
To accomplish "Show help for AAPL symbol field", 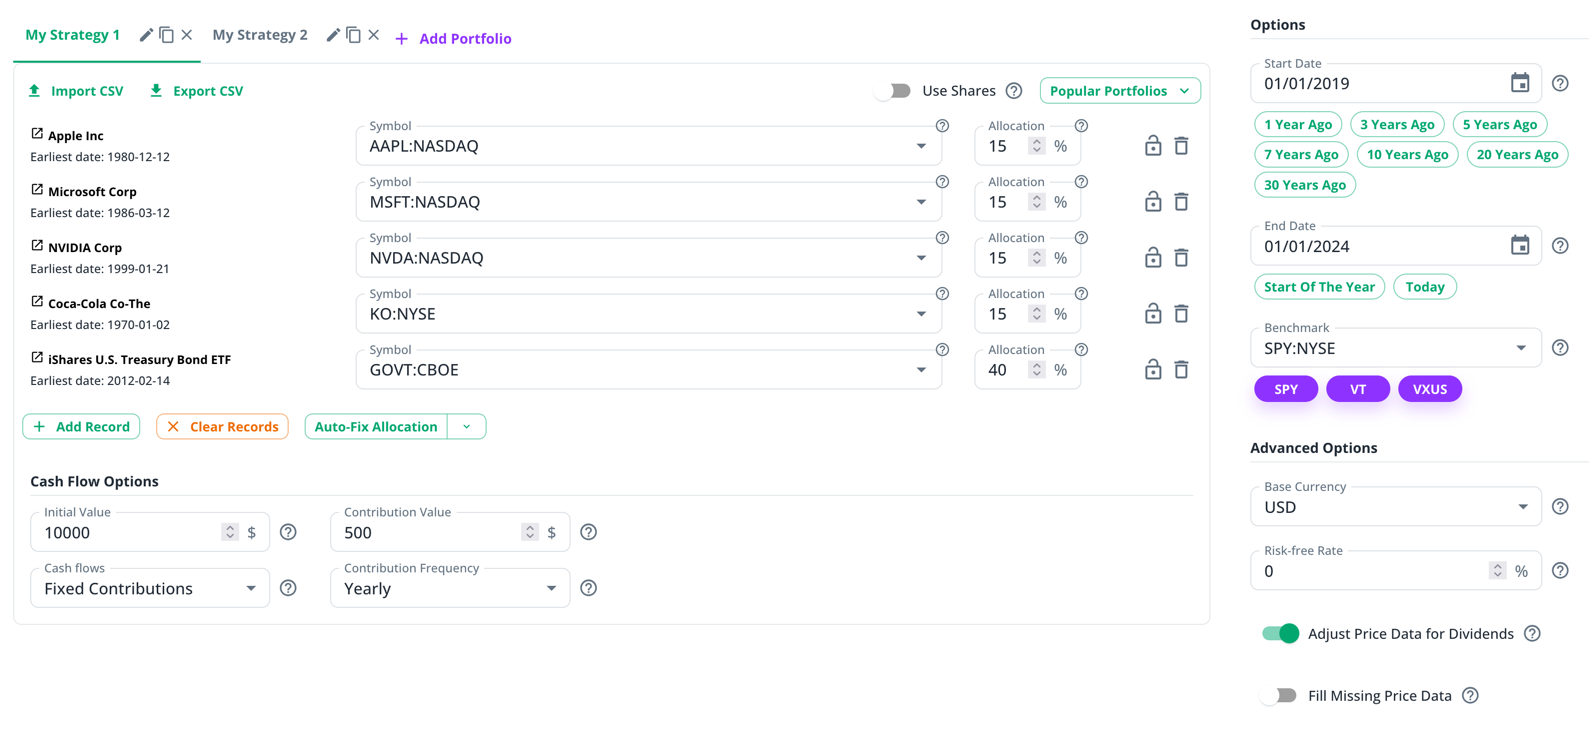I will 942,126.
